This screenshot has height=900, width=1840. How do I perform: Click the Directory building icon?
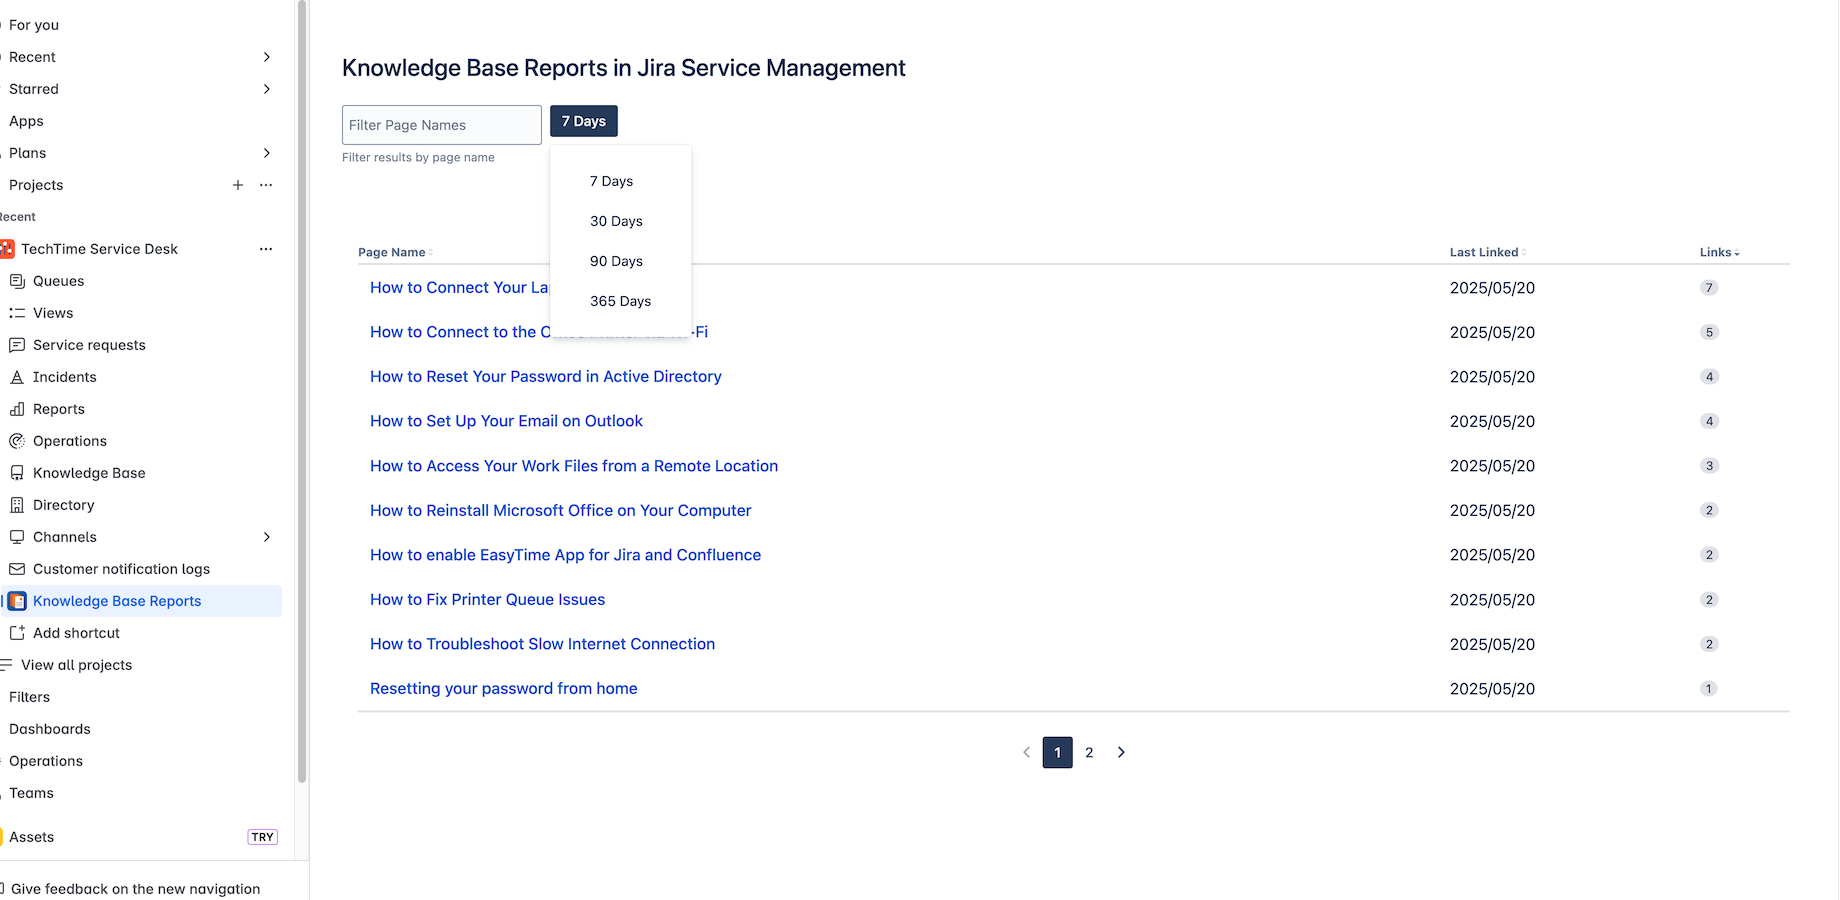(17, 505)
